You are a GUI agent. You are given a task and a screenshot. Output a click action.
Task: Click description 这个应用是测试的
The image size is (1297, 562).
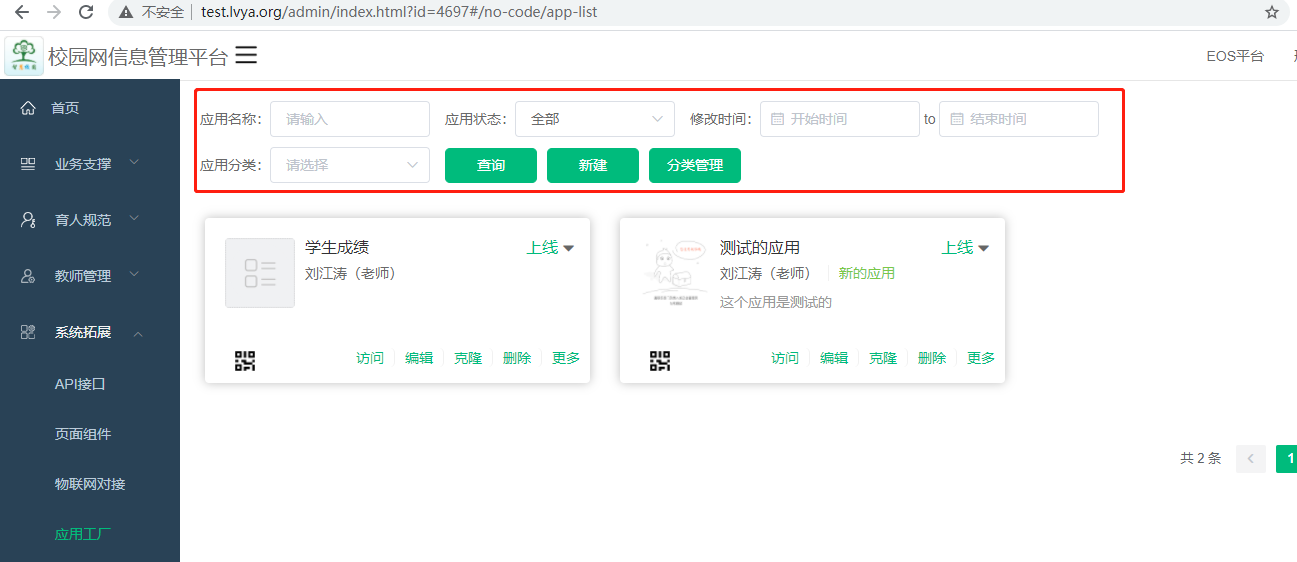[x=776, y=302]
